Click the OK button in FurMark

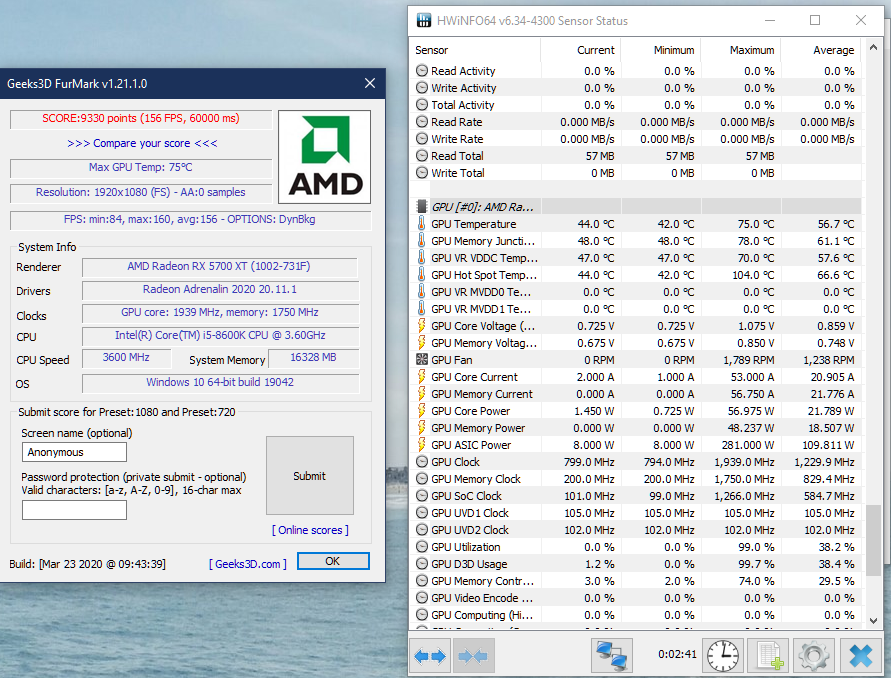coord(333,561)
